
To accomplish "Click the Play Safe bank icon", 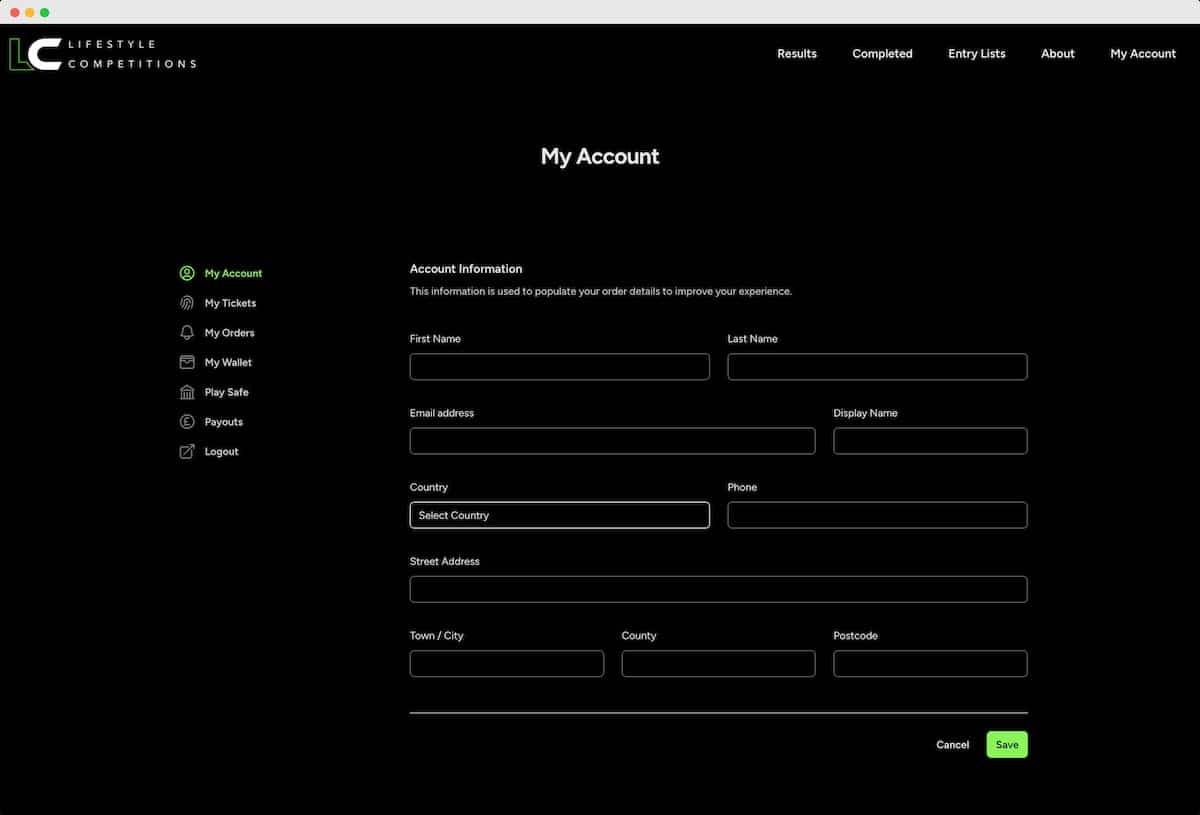I will pyautogui.click(x=187, y=392).
